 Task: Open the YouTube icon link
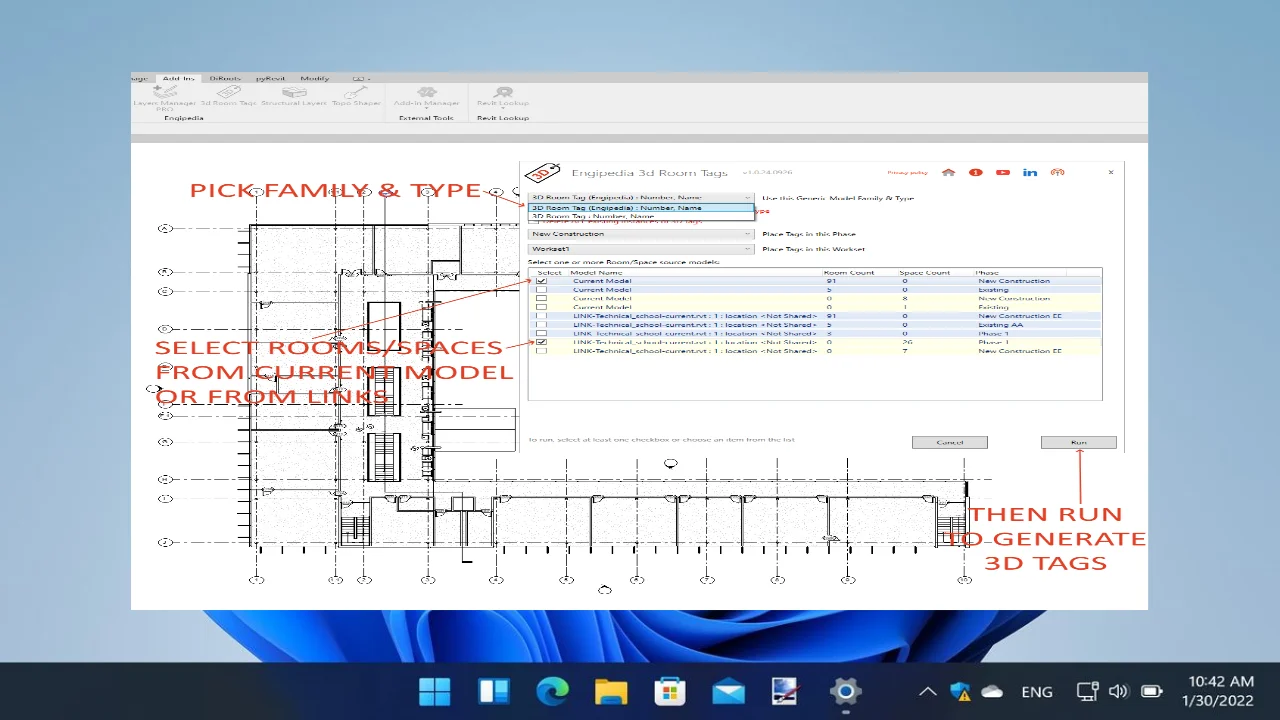pyautogui.click(x=1003, y=172)
